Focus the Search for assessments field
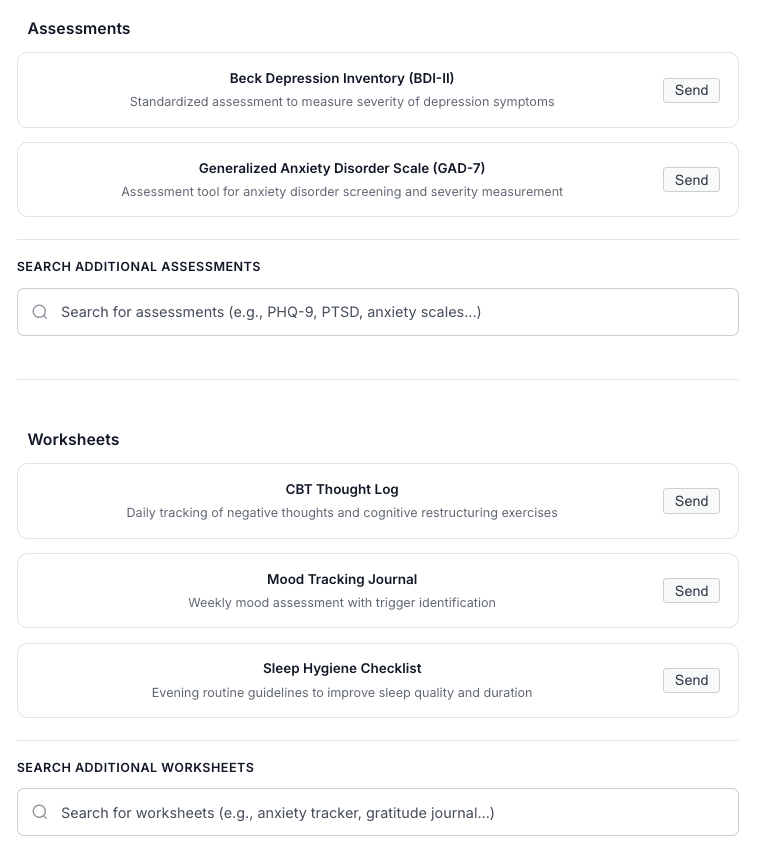The image size is (757, 865). [378, 312]
